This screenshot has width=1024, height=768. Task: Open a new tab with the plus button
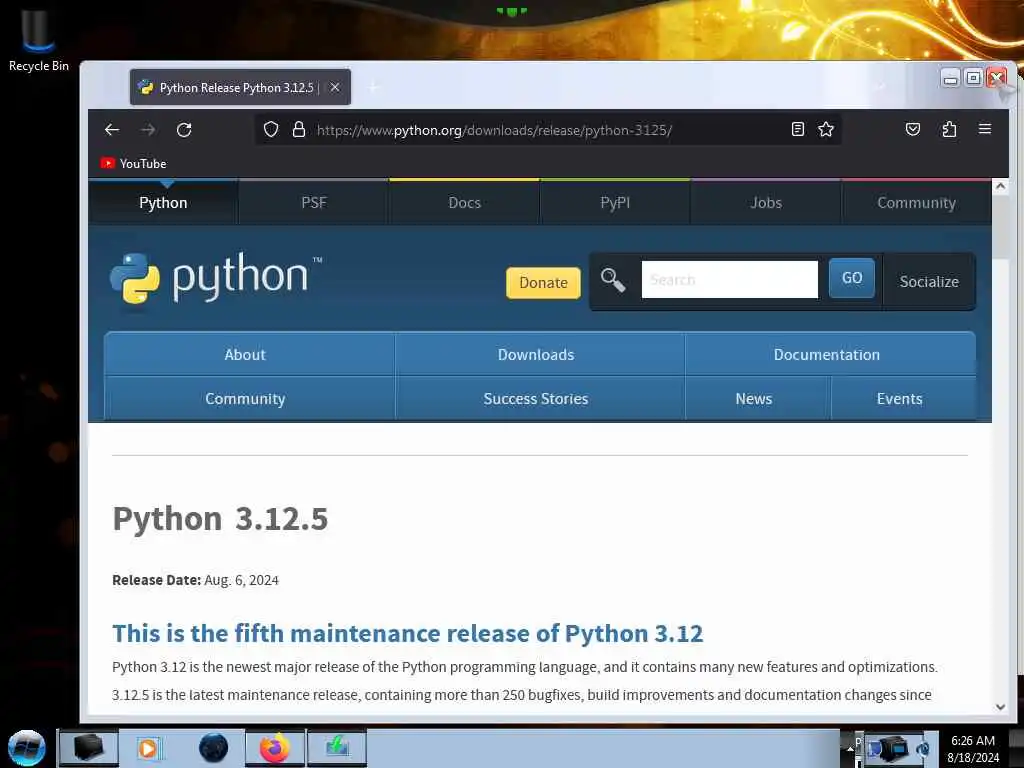(x=374, y=87)
